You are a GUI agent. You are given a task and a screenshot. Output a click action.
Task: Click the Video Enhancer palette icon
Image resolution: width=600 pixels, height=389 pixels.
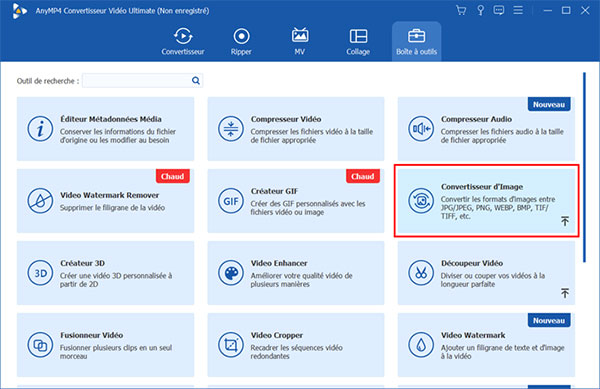pos(231,273)
